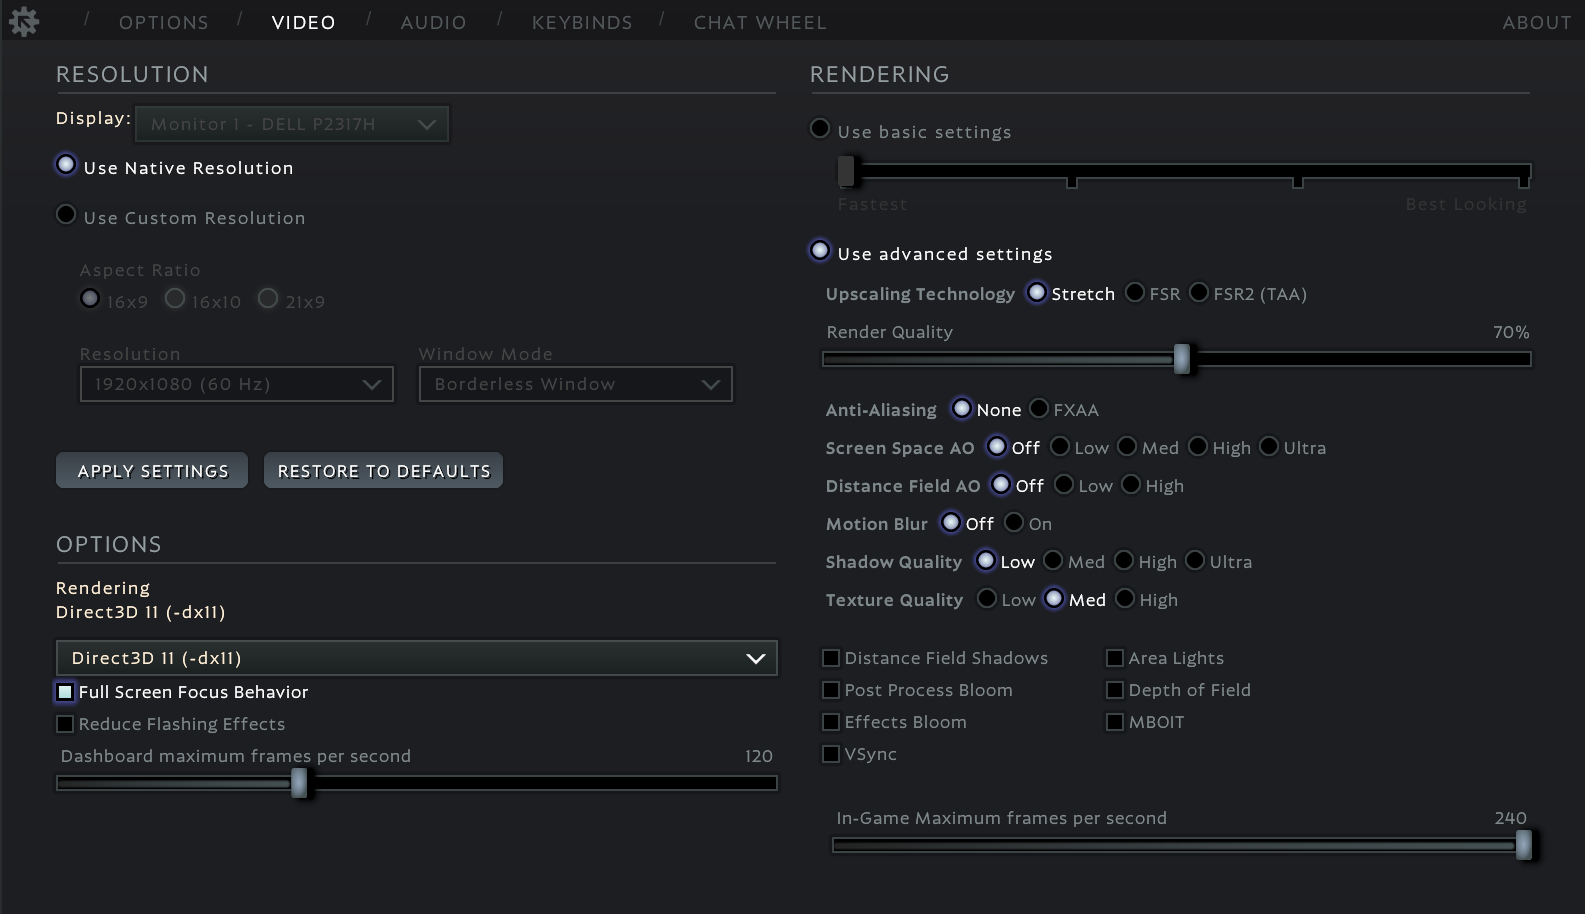
Task: Click Apply Settings button
Action: (x=152, y=471)
